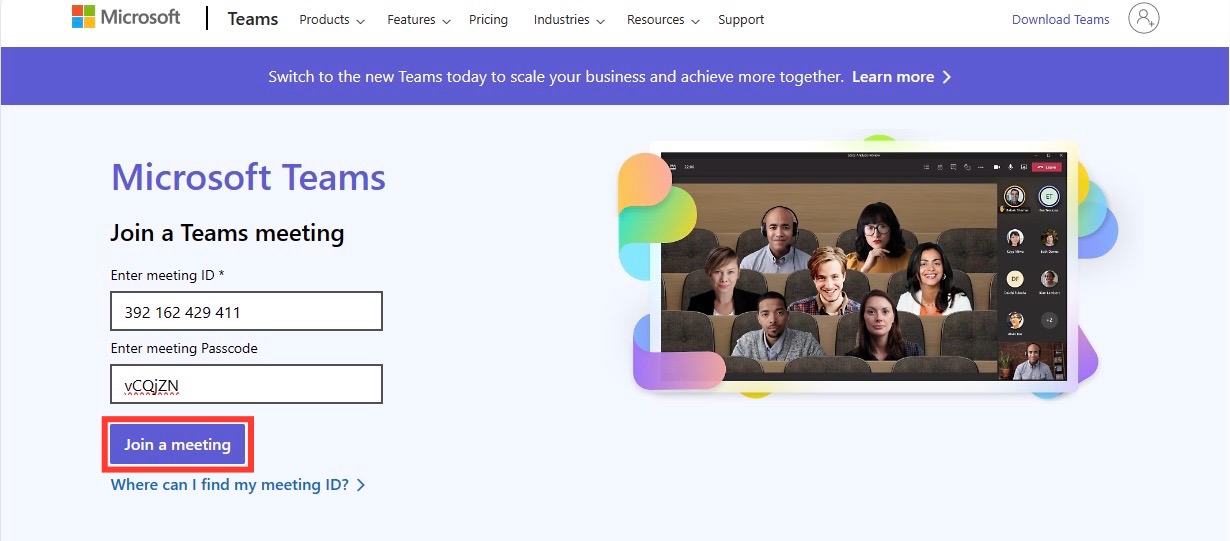Screen dimensions: 1230x541
Task: Expand the Industries menu
Action: pyautogui.click(x=569, y=20)
